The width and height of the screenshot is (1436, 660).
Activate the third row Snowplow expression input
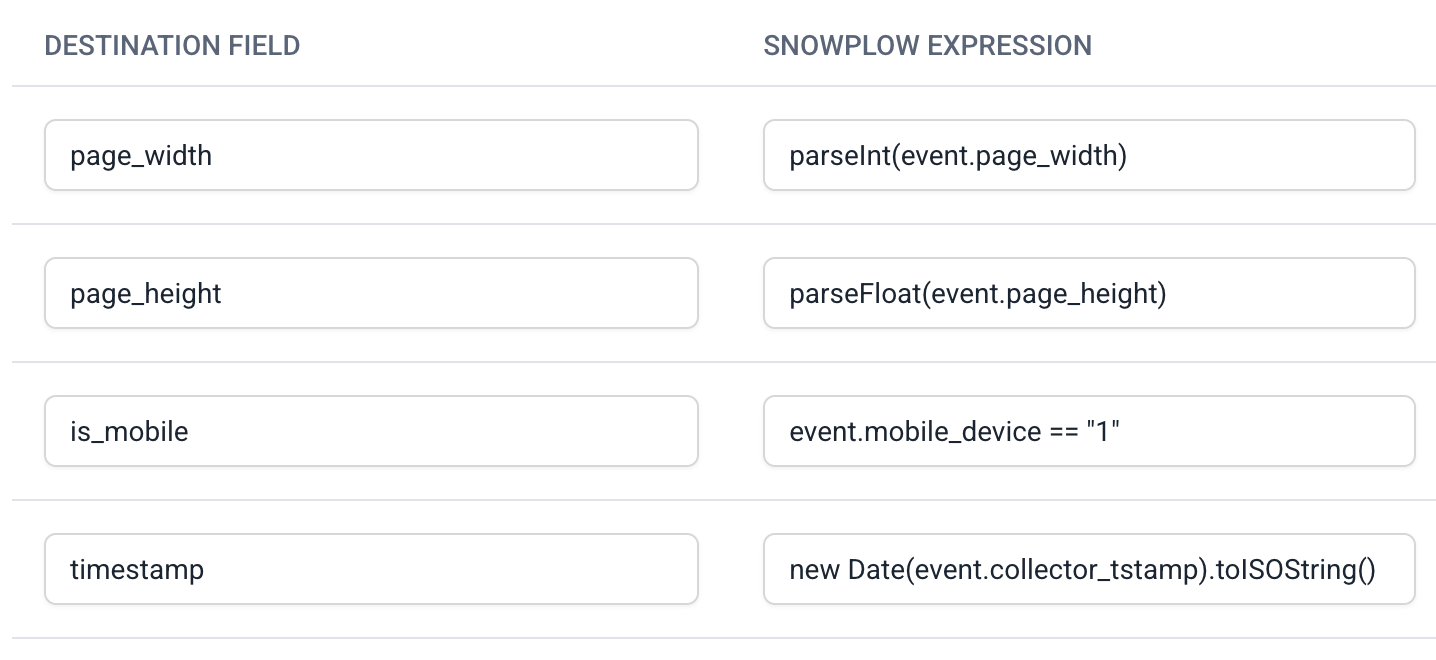[1089, 431]
